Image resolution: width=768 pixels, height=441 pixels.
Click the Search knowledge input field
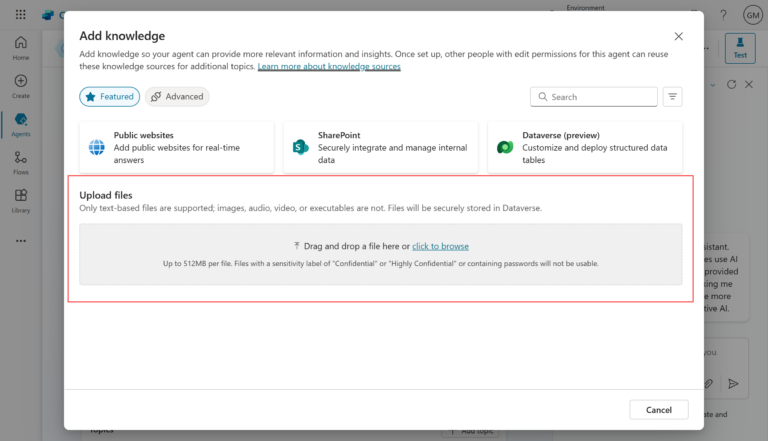click(x=594, y=97)
